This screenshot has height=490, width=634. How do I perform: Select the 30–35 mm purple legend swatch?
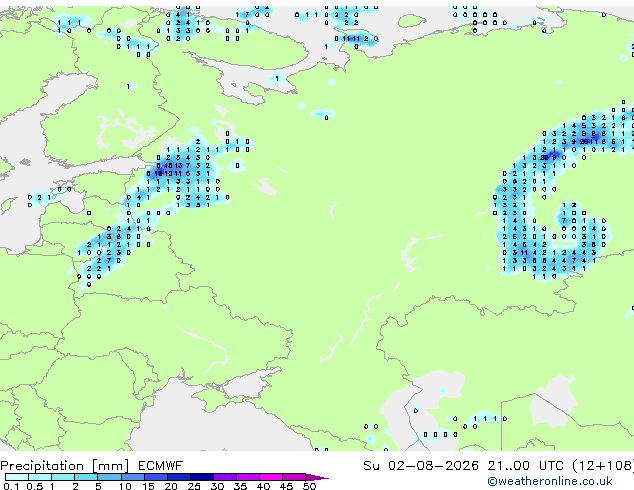(x=225, y=477)
